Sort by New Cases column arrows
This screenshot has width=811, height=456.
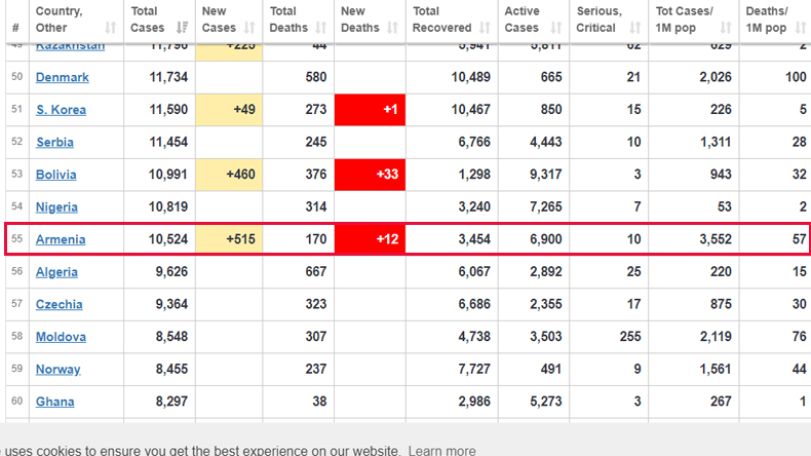pyautogui.click(x=249, y=27)
